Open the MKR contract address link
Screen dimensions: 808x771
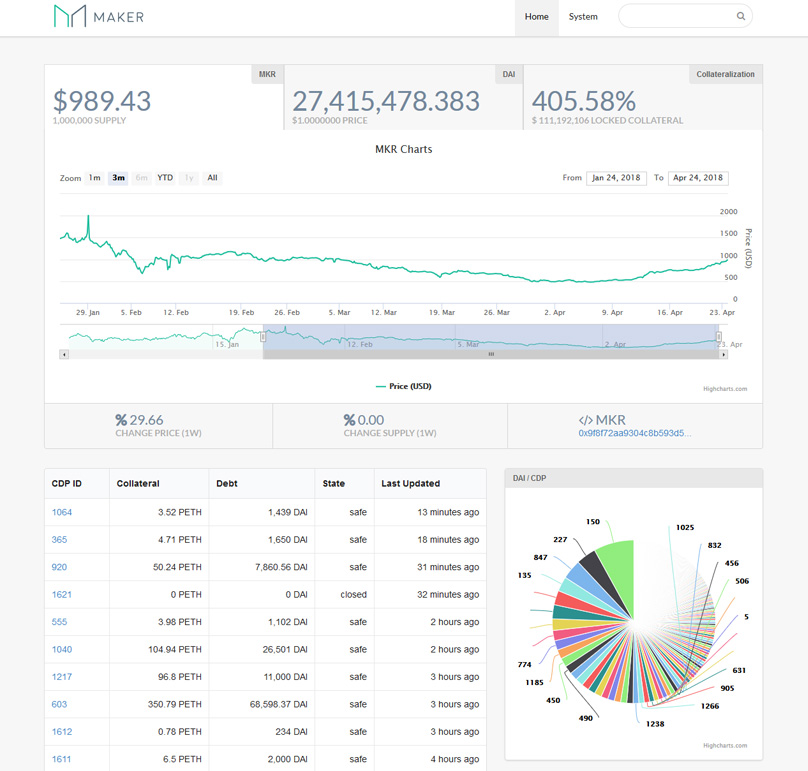click(x=635, y=433)
